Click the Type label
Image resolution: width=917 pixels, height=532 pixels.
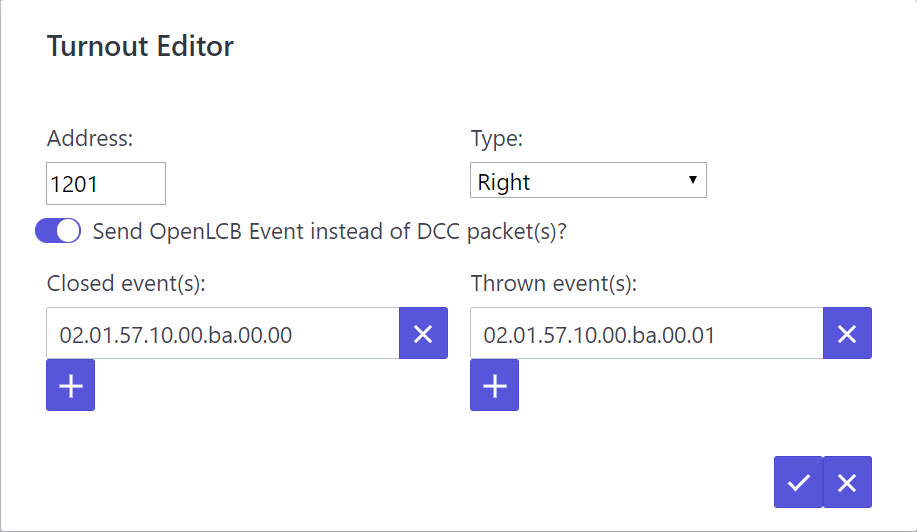click(x=497, y=139)
